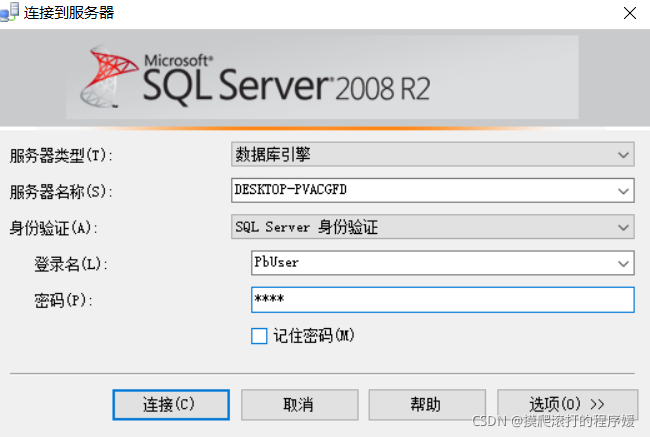Screen dimensions: 650x437
Task: Expand options with 选项(O) >> button
Action: [567, 404]
